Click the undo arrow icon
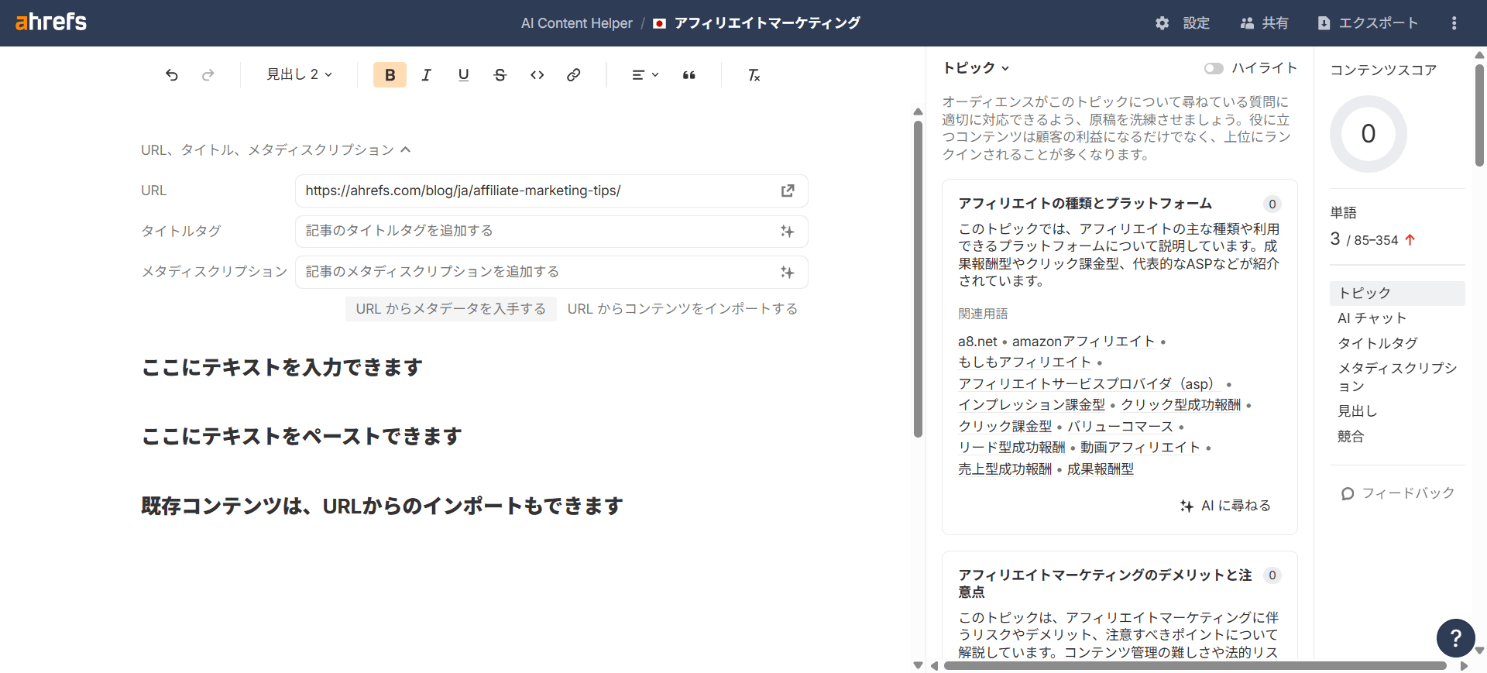The width and height of the screenshot is (1487, 673). click(x=172, y=75)
